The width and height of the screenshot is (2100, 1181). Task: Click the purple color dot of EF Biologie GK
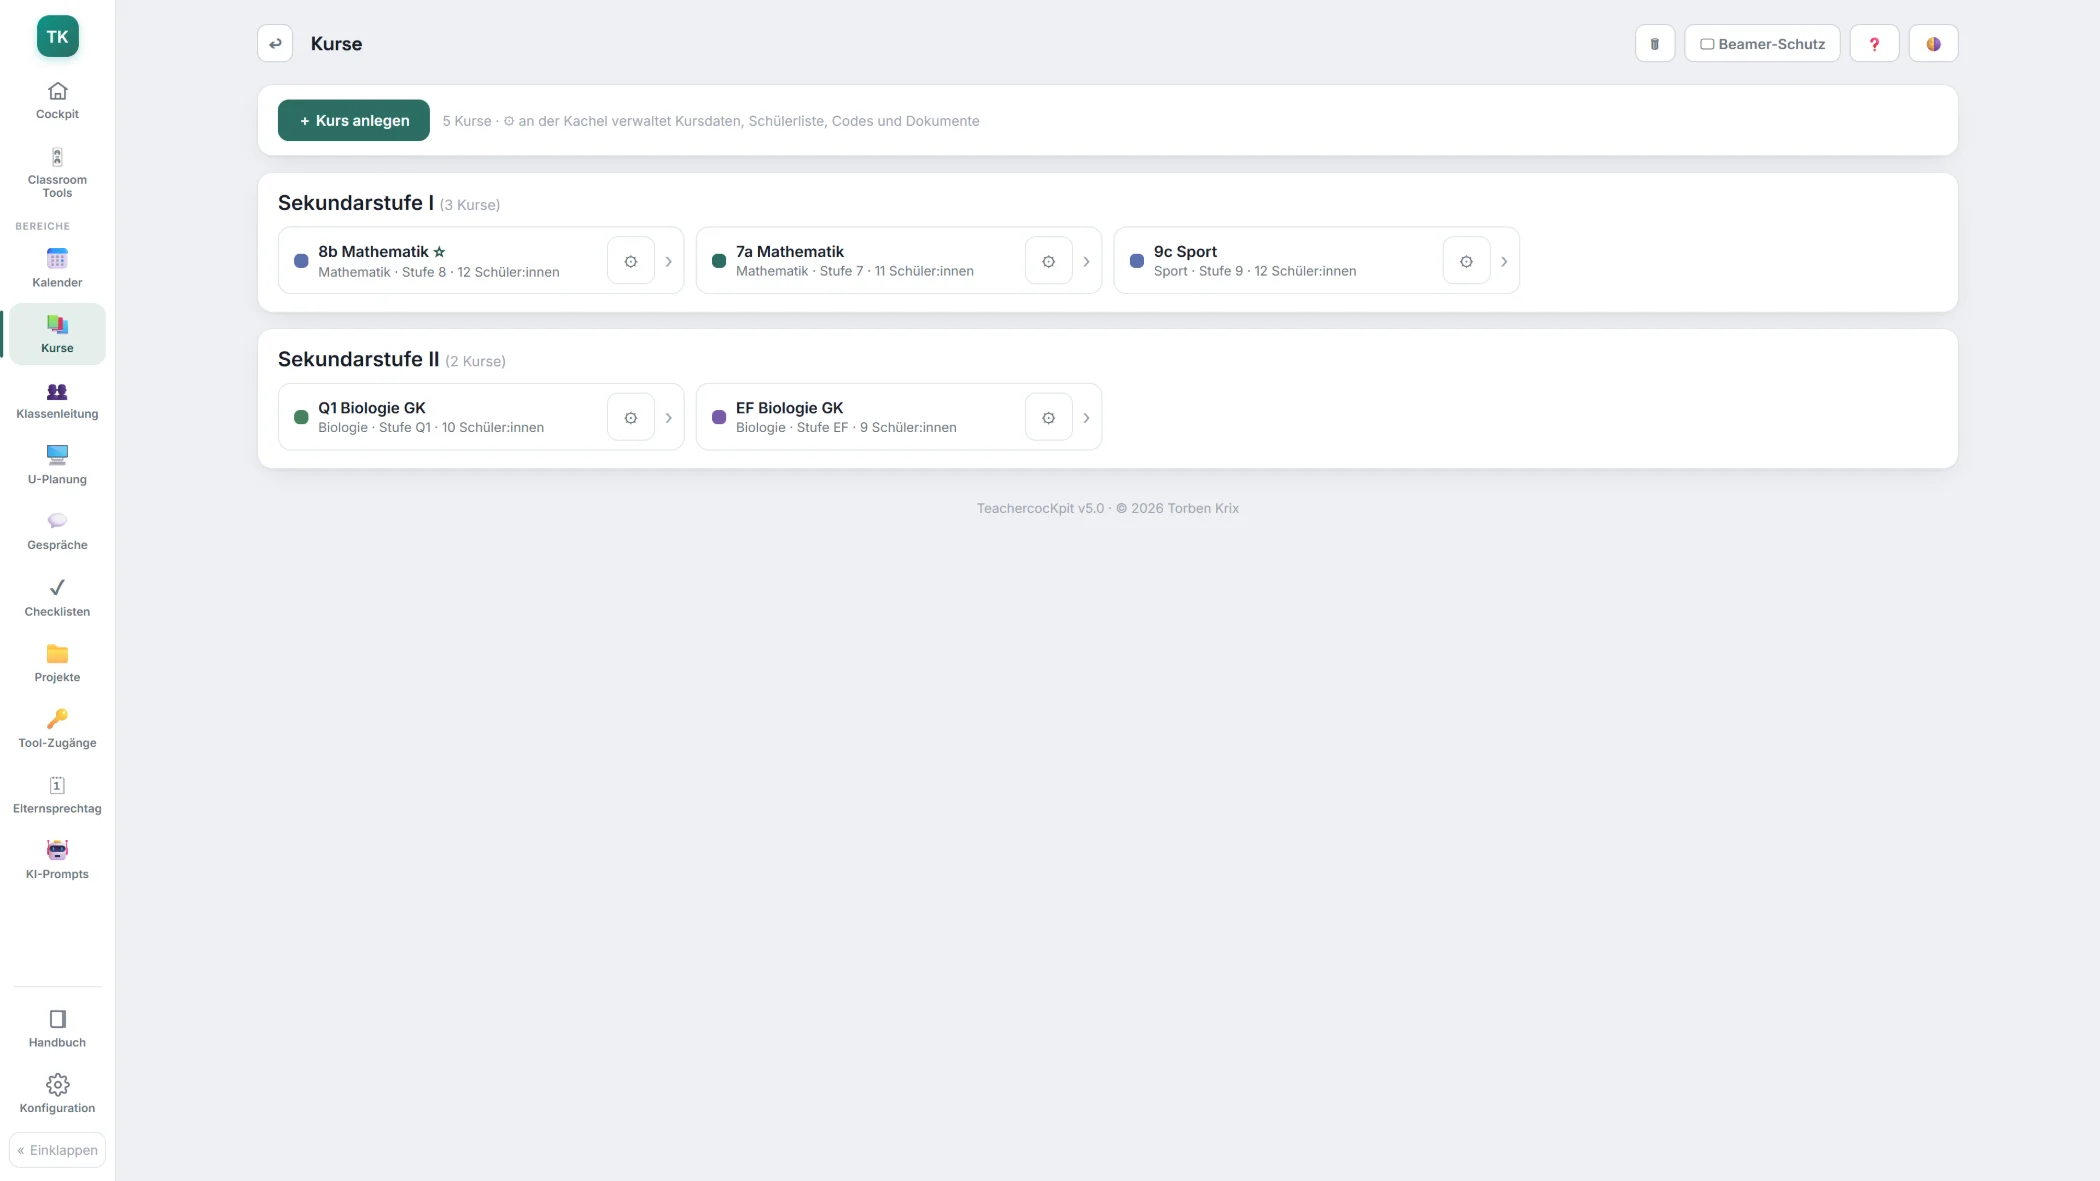tap(719, 417)
